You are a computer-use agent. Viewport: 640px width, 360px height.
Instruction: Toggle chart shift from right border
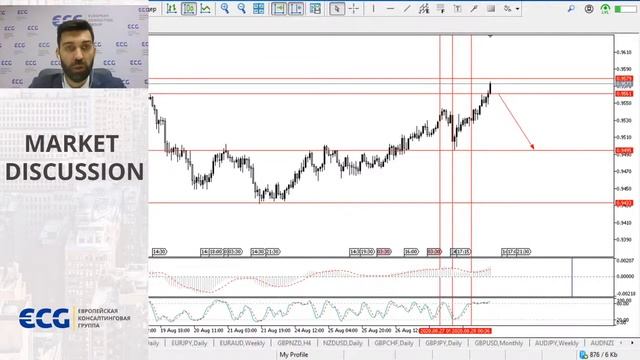click(296, 8)
